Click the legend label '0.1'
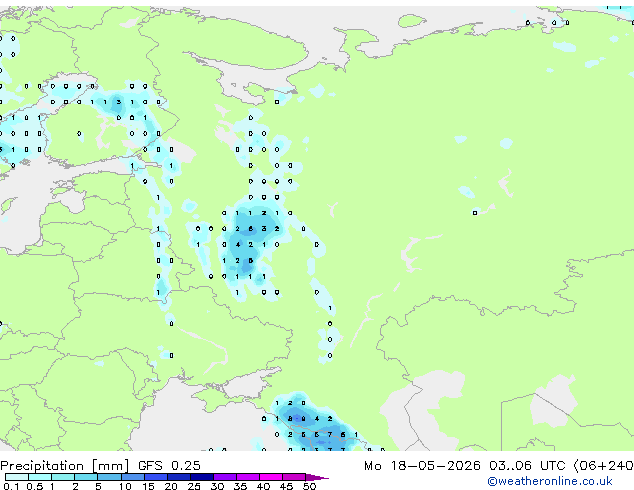This screenshot has width=634, height=490. pos(11,486)
